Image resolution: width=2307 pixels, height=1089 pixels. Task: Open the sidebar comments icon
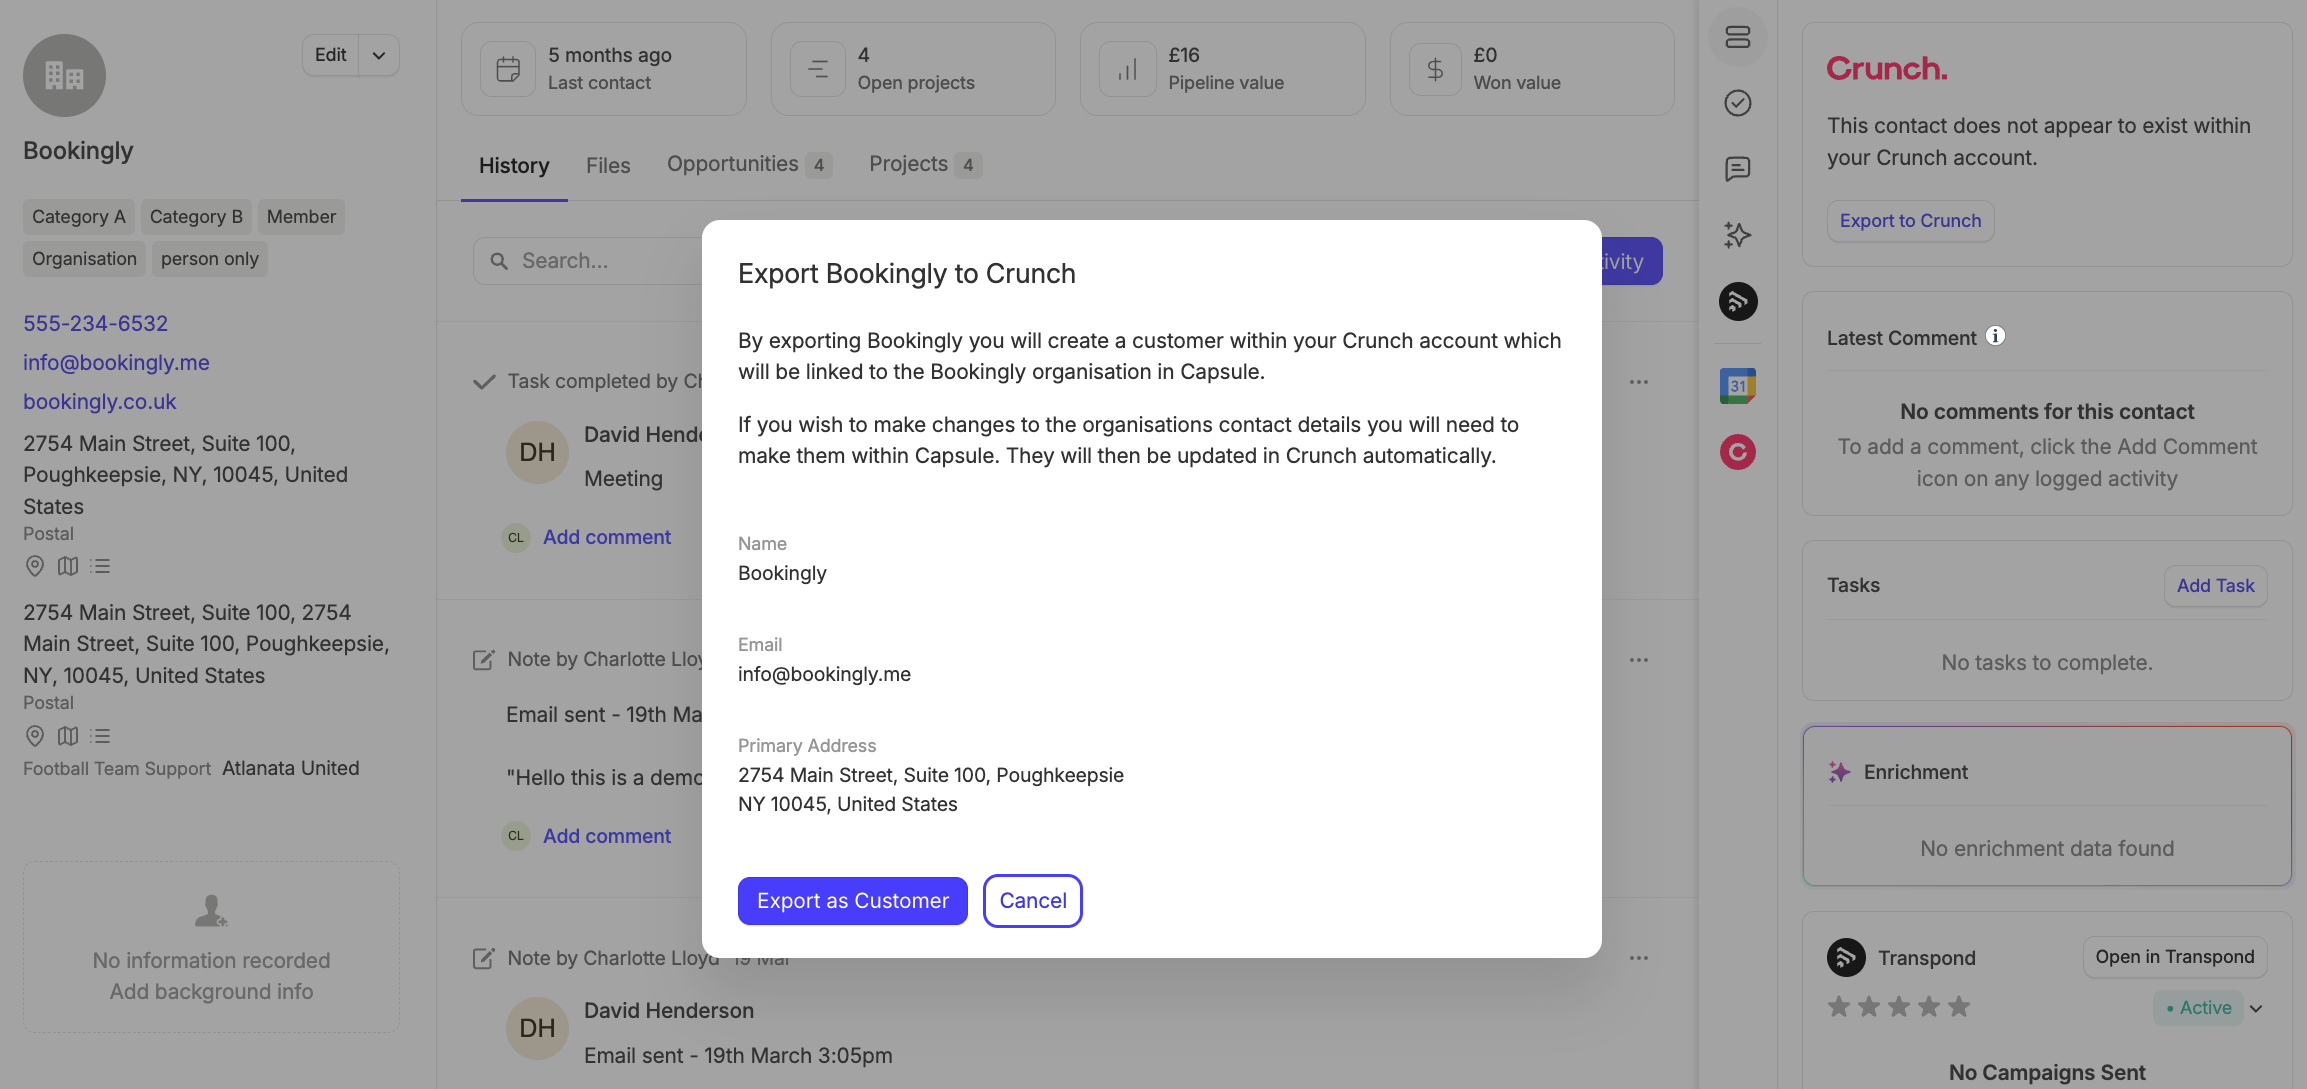1738,169
